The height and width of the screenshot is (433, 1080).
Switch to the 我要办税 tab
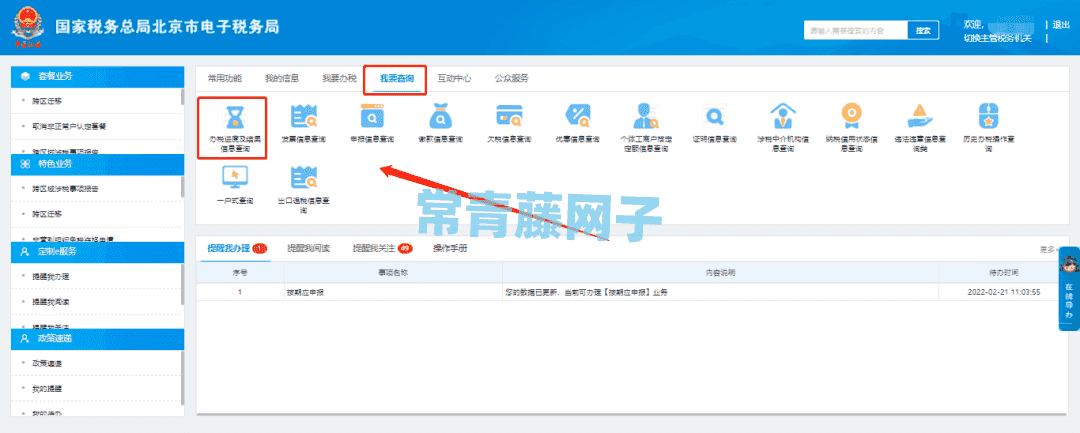339,78
